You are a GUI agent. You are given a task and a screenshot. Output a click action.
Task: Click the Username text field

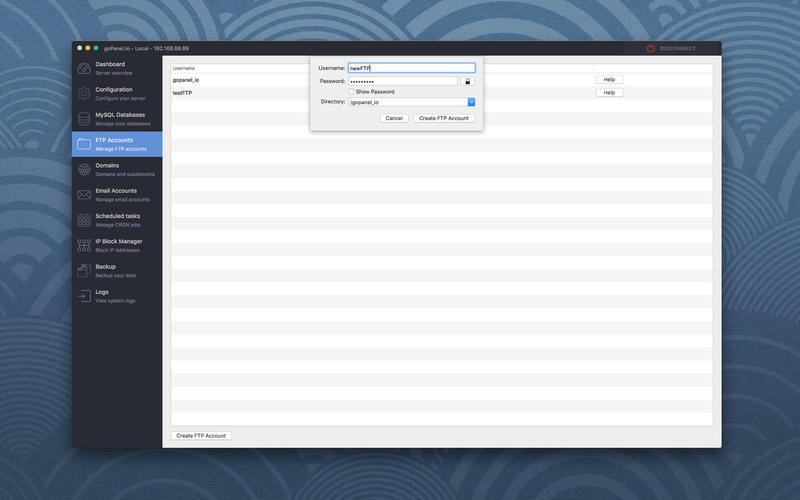410,68
